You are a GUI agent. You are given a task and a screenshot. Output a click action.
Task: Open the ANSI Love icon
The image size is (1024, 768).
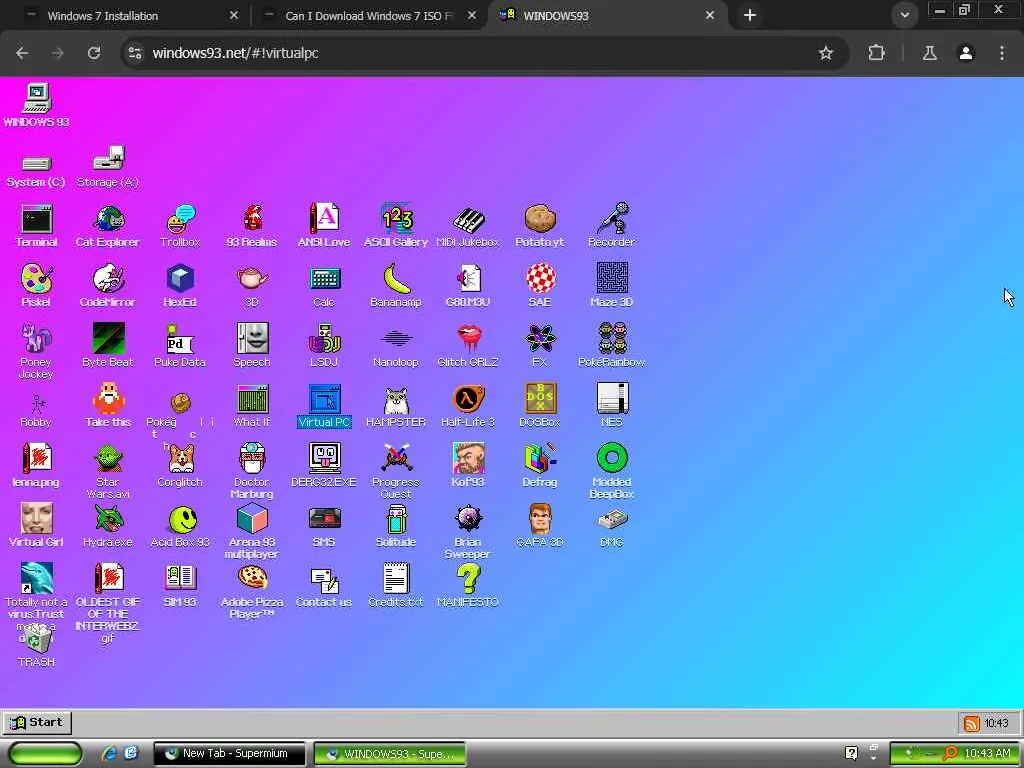(324, 225)
